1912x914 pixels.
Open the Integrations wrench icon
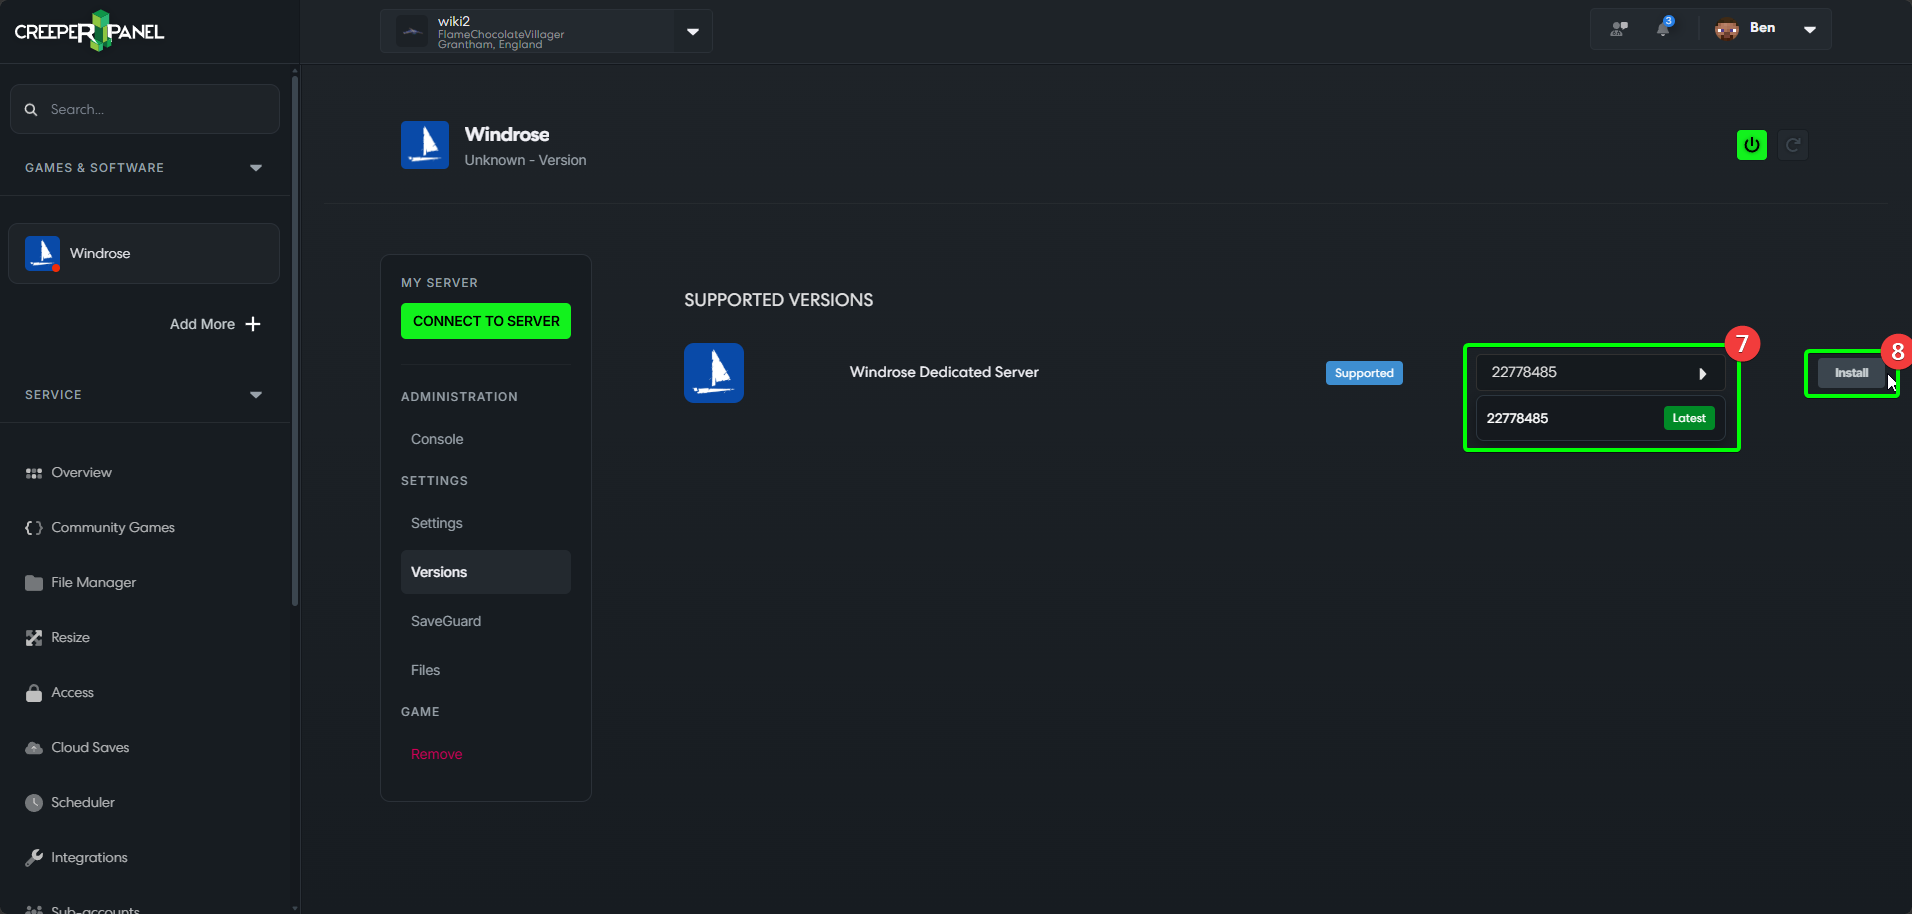click(33, 857)
